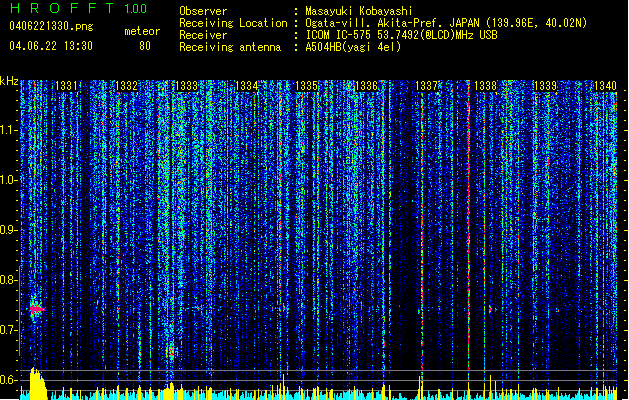Viewport: 629px width, 400px height.
Task: Click the red echo spot below the 1333 marker
Action: tap(172, 352)
